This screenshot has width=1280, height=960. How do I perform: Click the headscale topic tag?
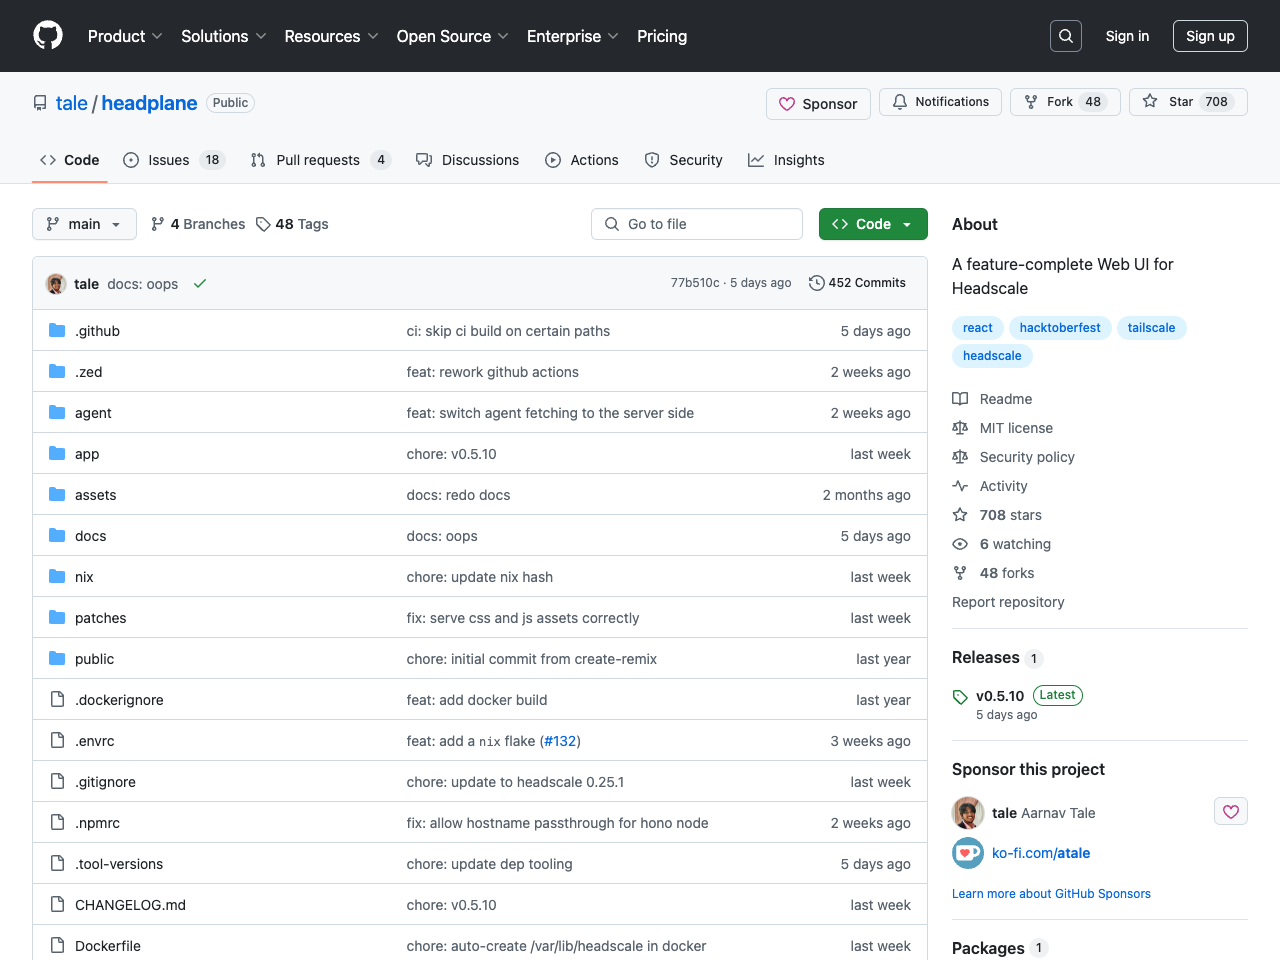pyautogui.click(x=992, y=356)
